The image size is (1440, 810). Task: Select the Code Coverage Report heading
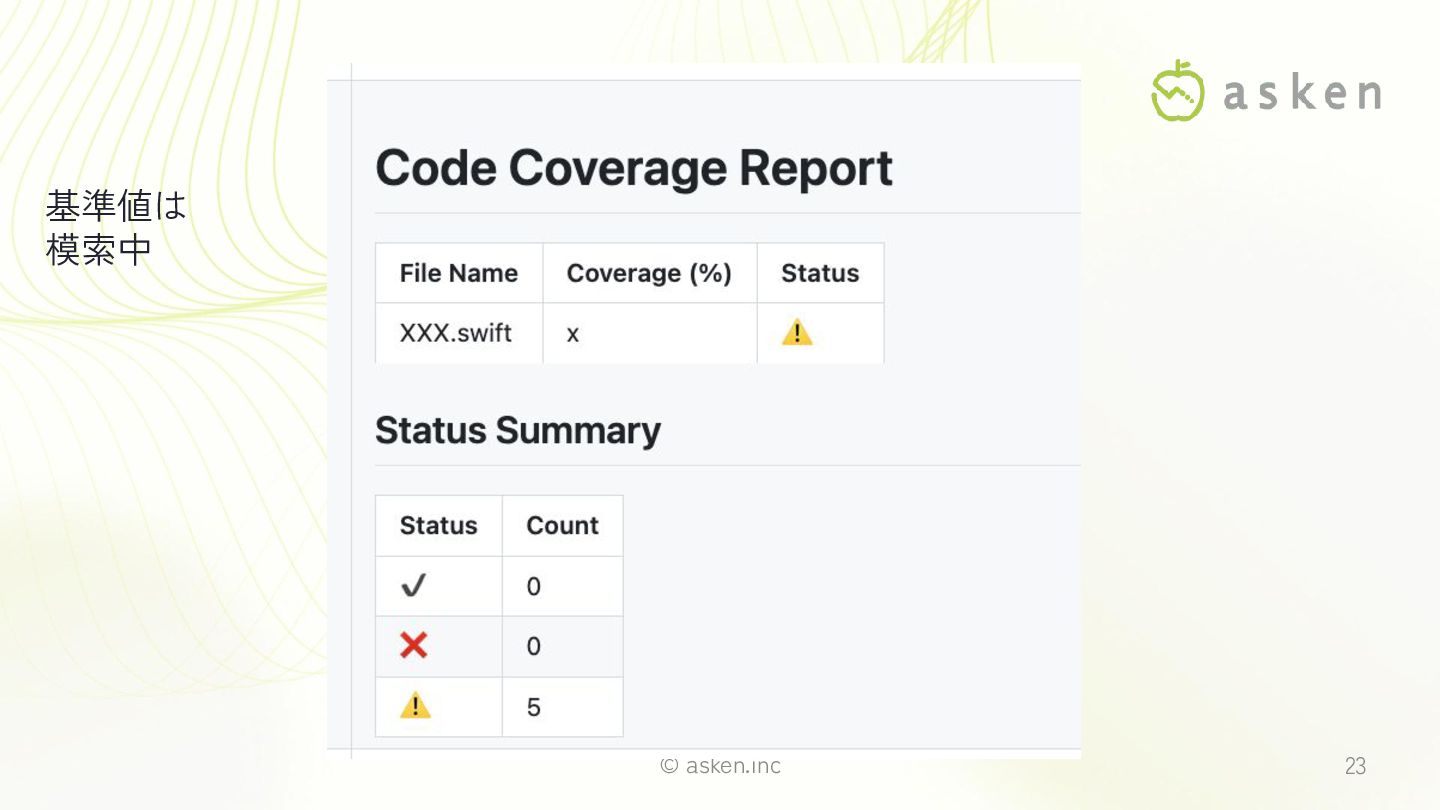(x=634, y=168)
